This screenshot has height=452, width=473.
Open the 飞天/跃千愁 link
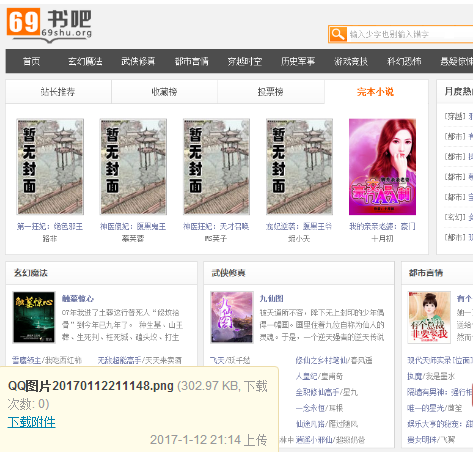pyautogui.click(x=230, y=360)
